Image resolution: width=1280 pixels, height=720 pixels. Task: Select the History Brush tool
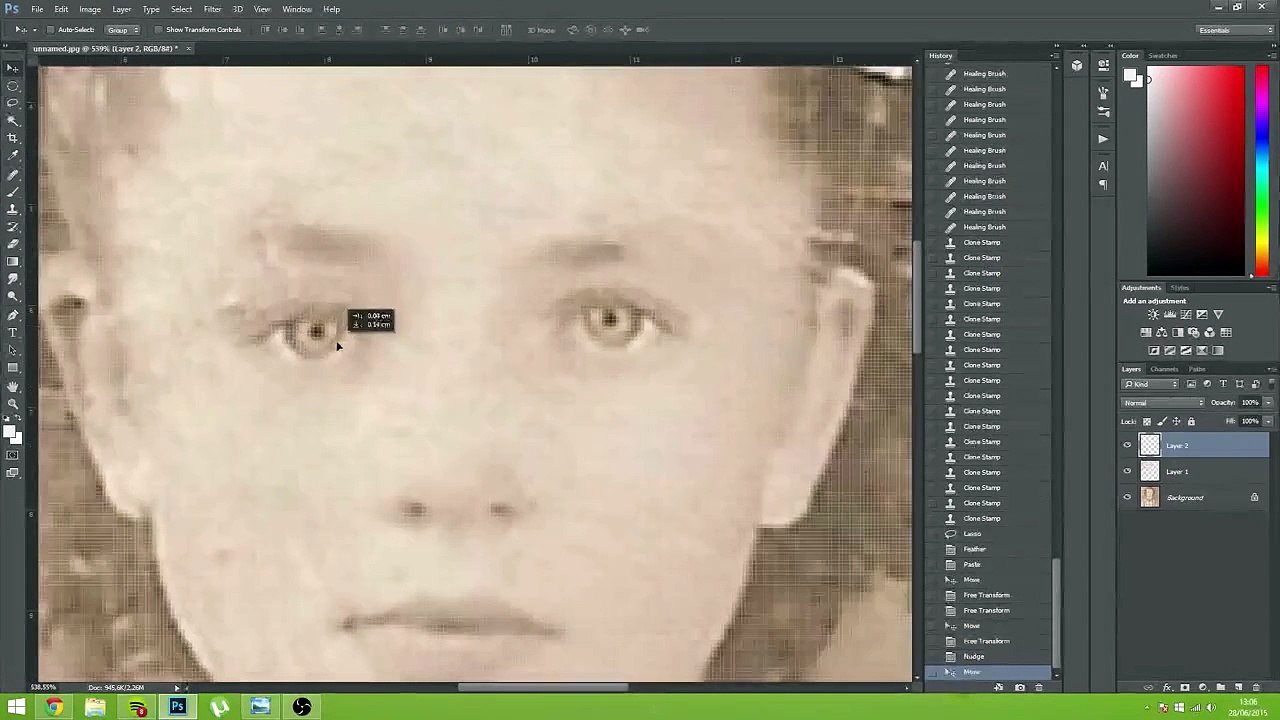tap(13, 226)
